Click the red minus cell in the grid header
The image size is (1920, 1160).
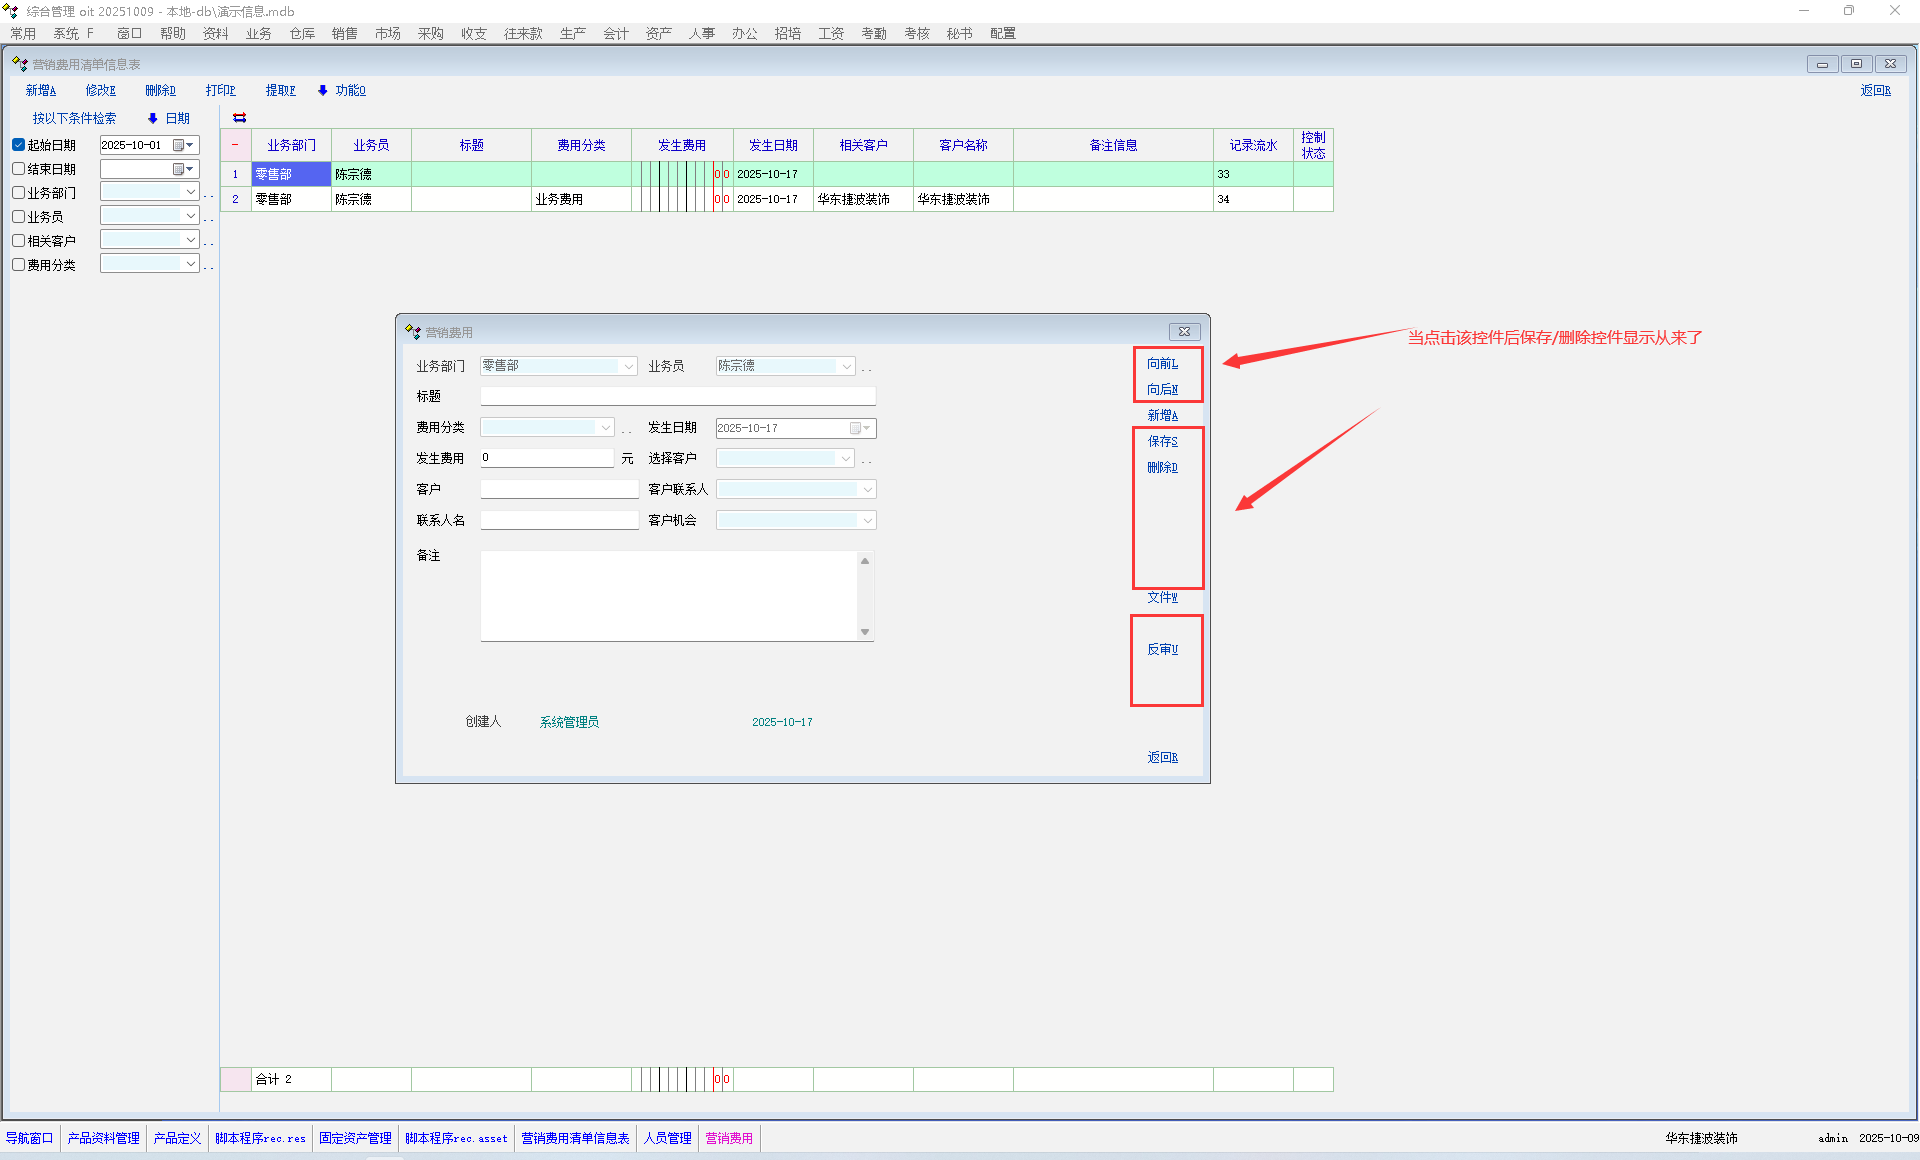[x=235, y=145]
